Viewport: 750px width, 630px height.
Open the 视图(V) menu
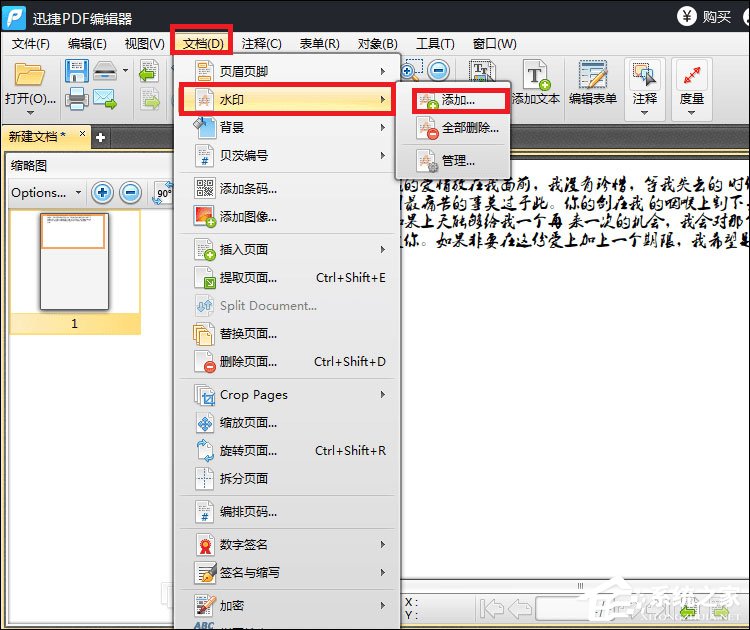[144, 44]
